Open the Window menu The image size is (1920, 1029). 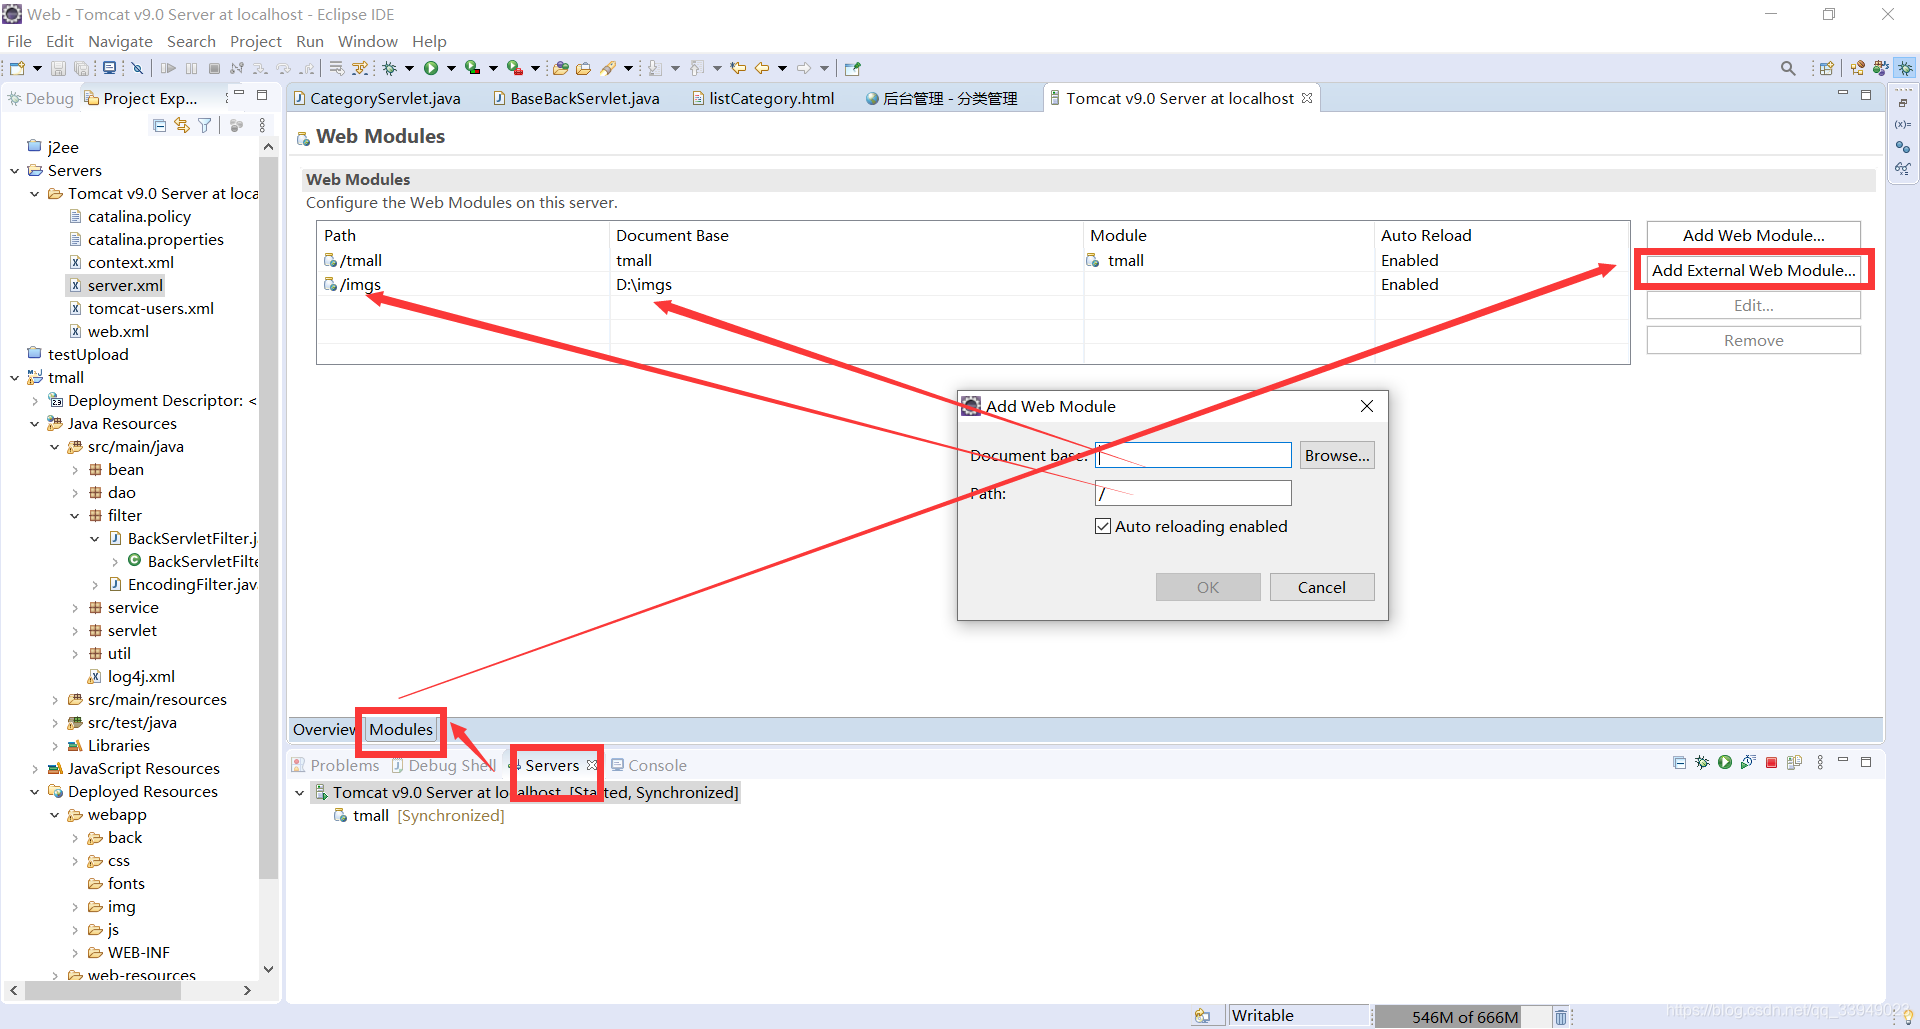[367, 41]
